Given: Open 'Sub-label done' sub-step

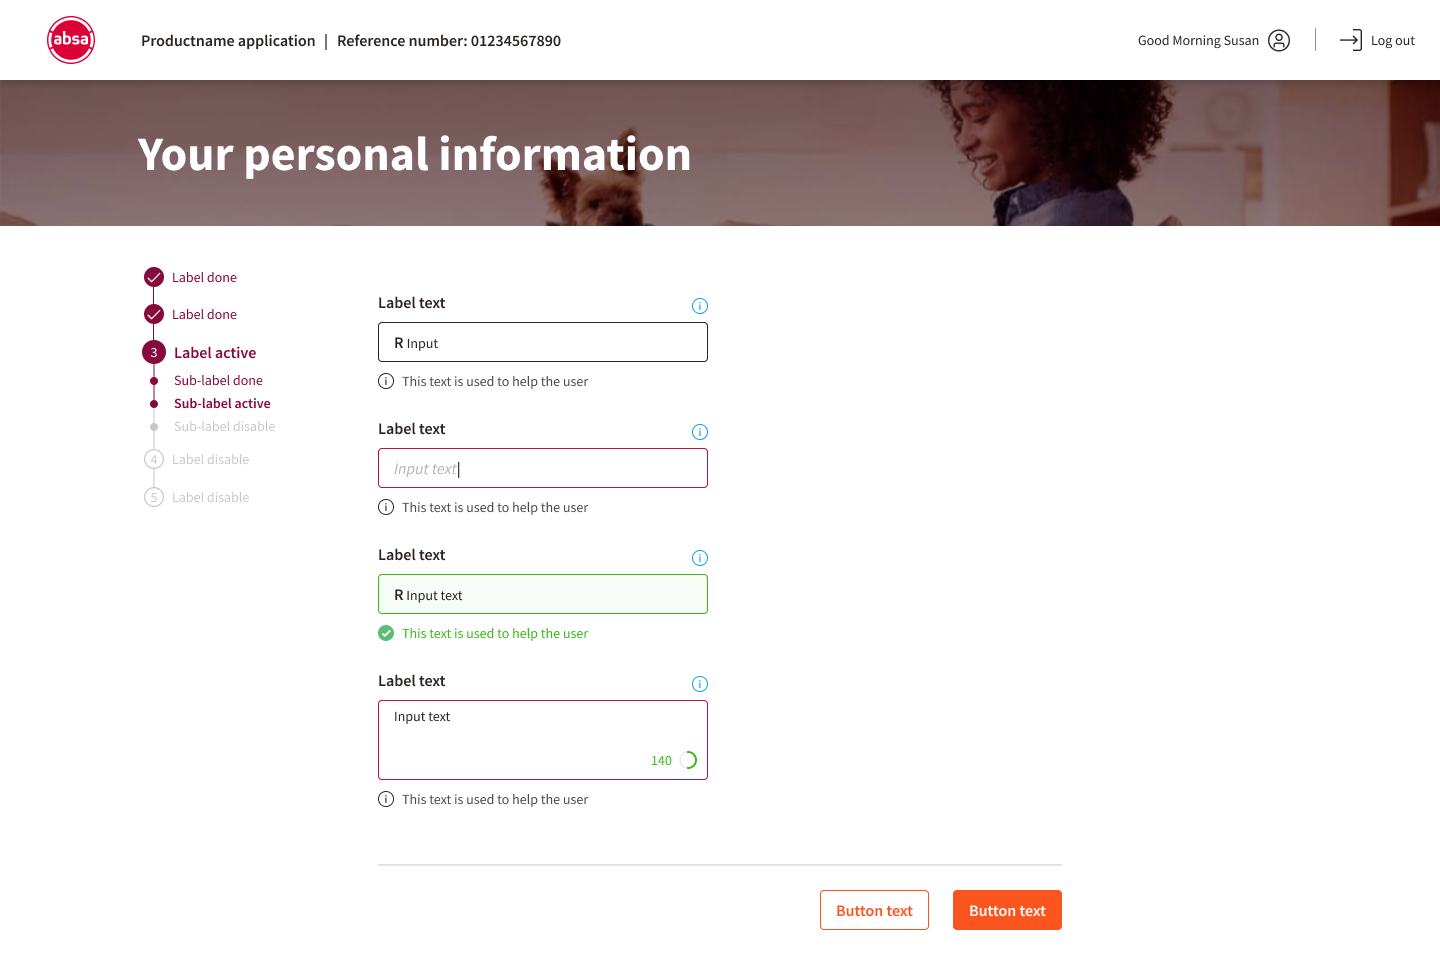Looking at the screenshot, I should coord(218,381).
